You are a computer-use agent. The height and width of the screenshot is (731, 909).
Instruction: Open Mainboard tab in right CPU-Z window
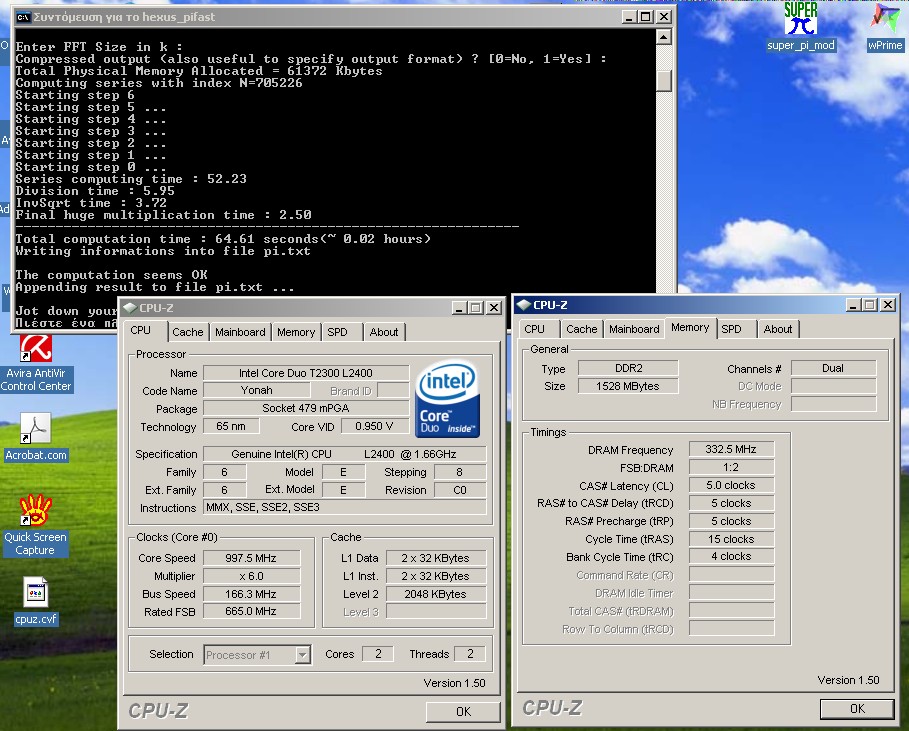click(634, 329)
